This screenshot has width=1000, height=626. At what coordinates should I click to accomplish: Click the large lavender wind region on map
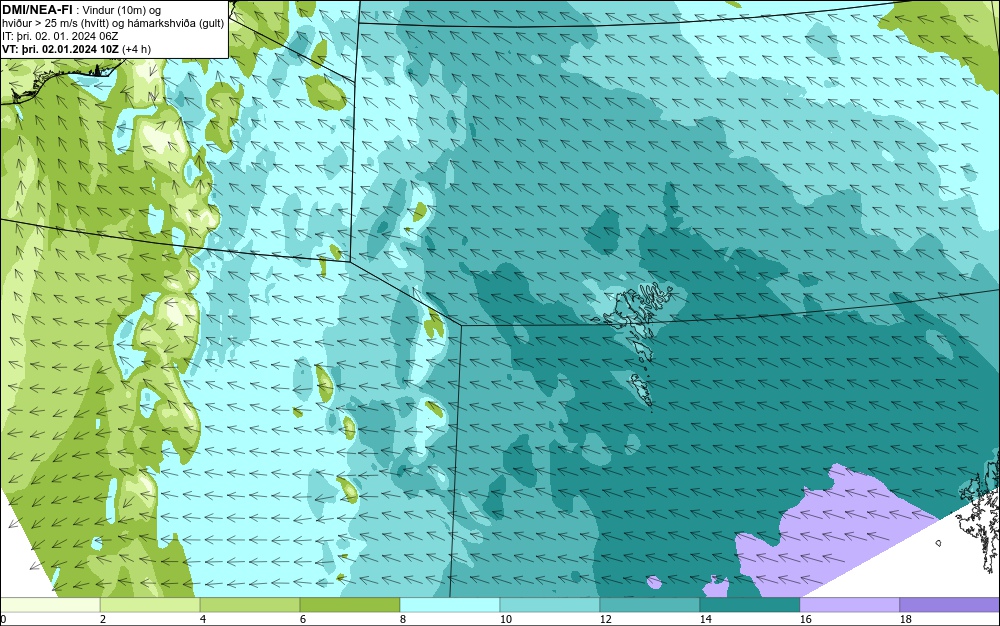point(835,532)
